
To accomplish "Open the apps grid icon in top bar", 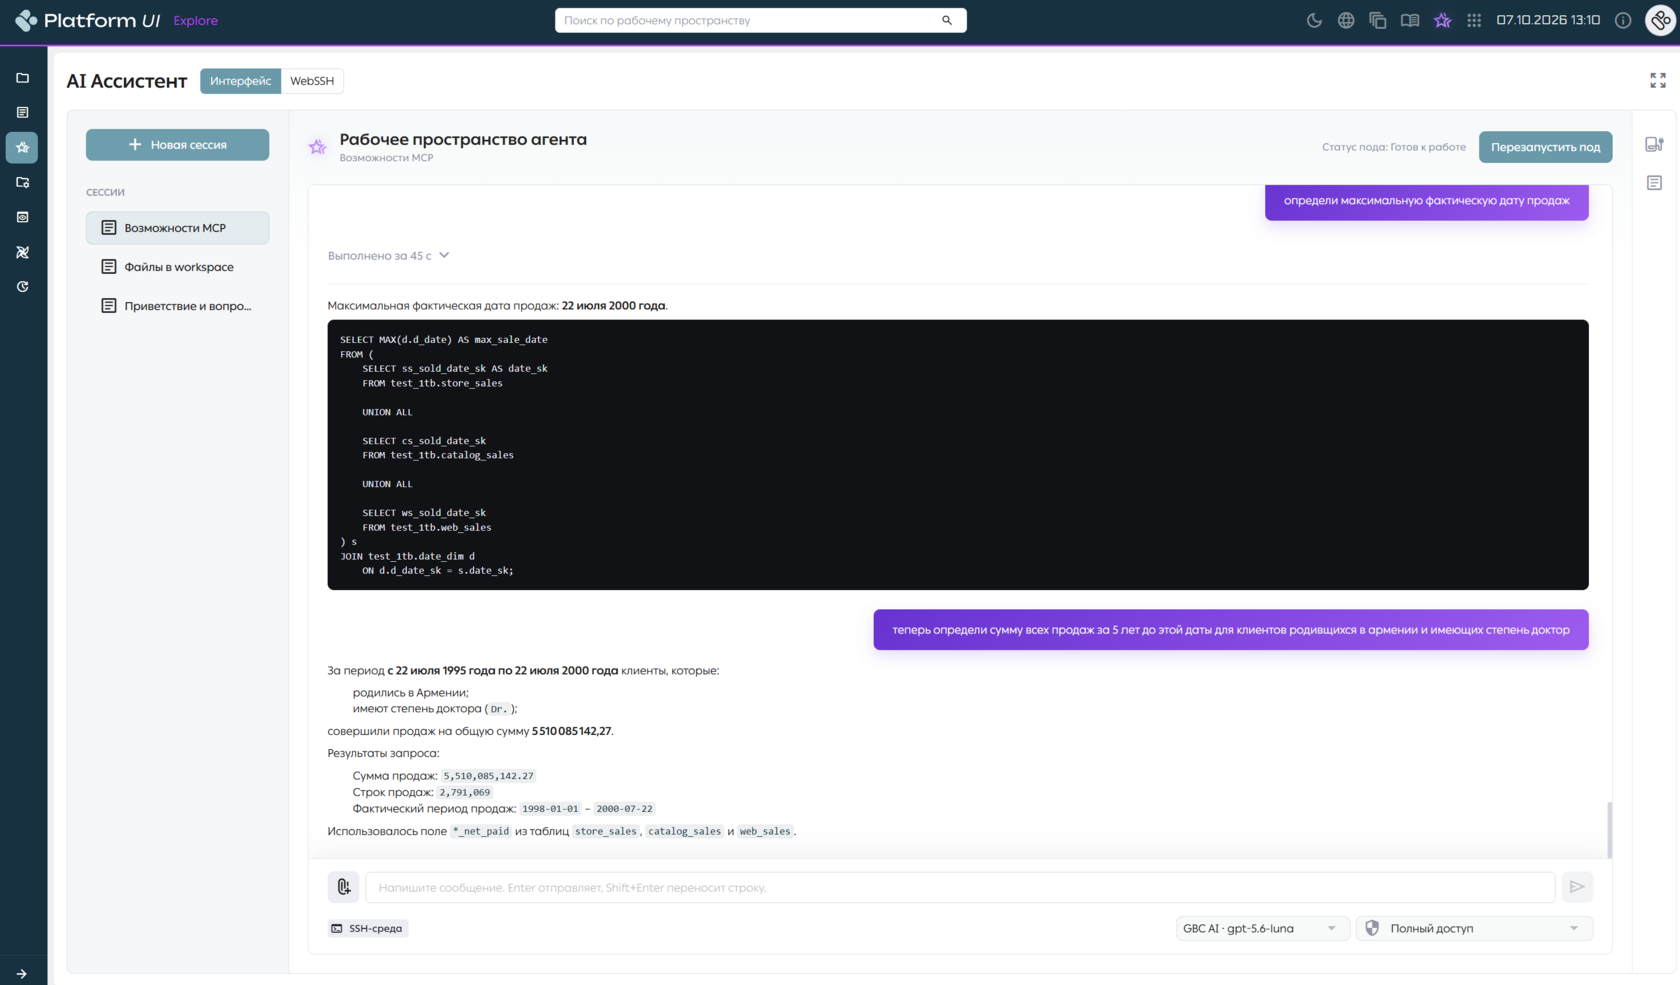I will (1474, 20).
